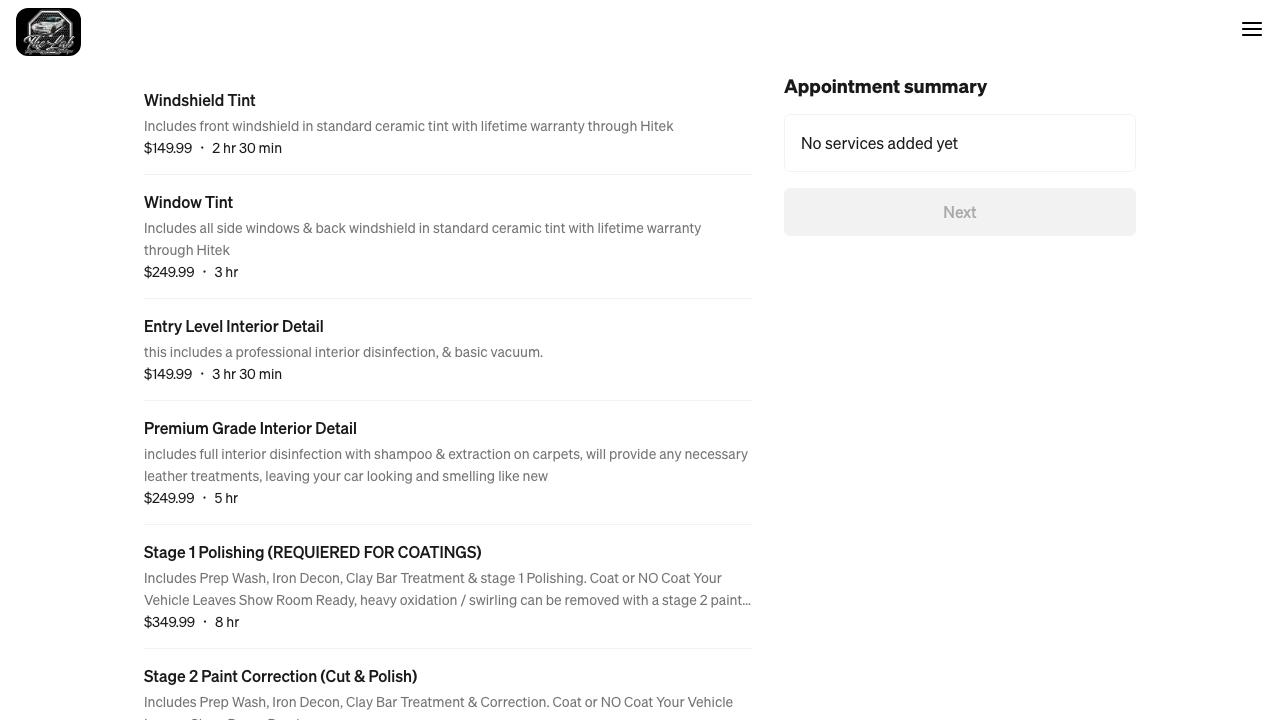
Task: Click the $149.99 2 hr 30 min line
Action: [213, 148]
